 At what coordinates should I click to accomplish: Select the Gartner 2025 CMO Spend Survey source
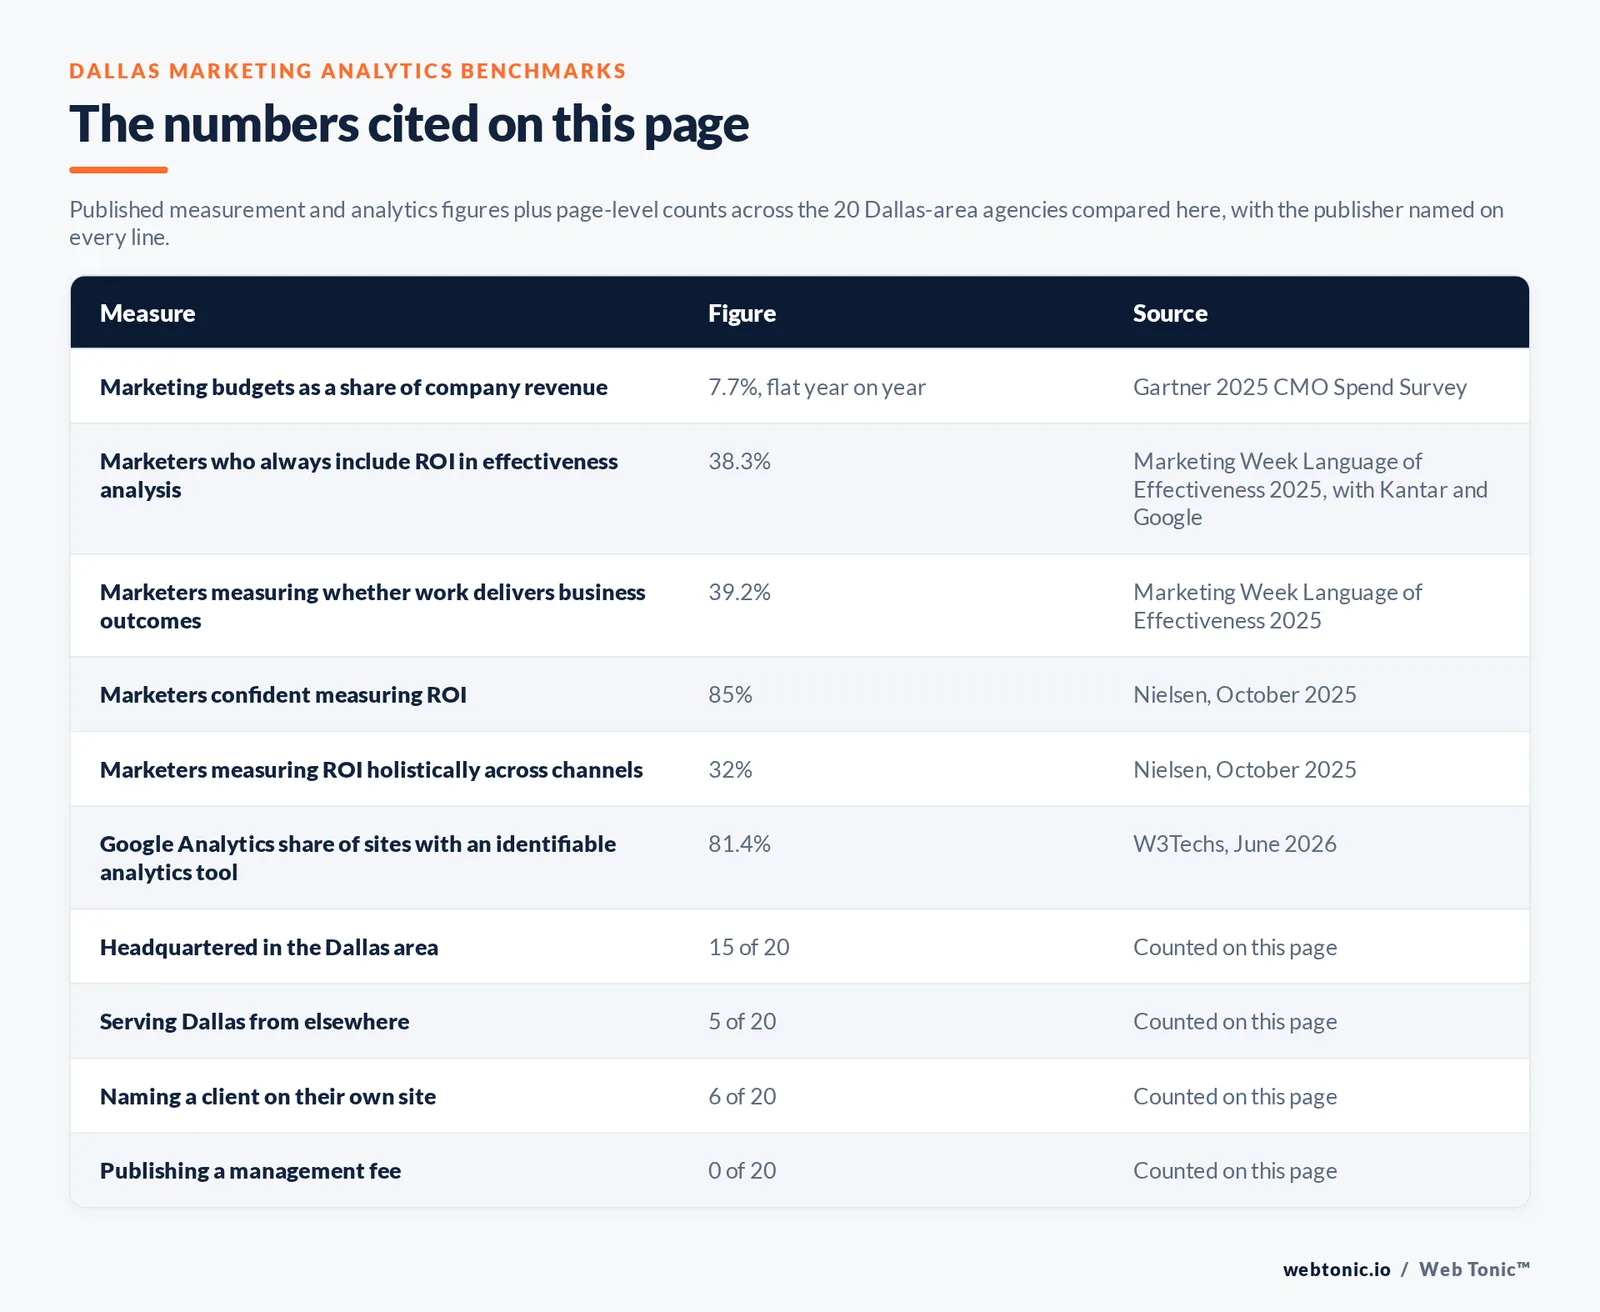(x=1299, y=387)
